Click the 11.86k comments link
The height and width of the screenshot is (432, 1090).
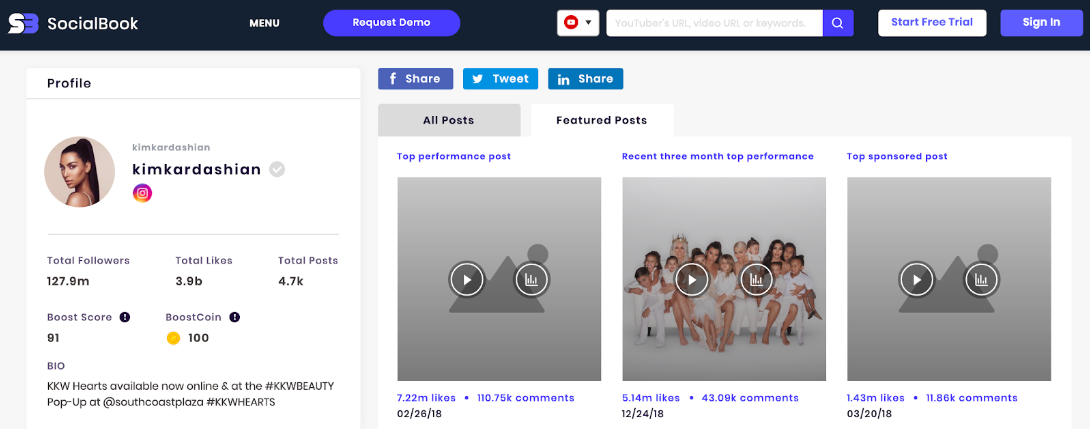(x=972, y=398)
